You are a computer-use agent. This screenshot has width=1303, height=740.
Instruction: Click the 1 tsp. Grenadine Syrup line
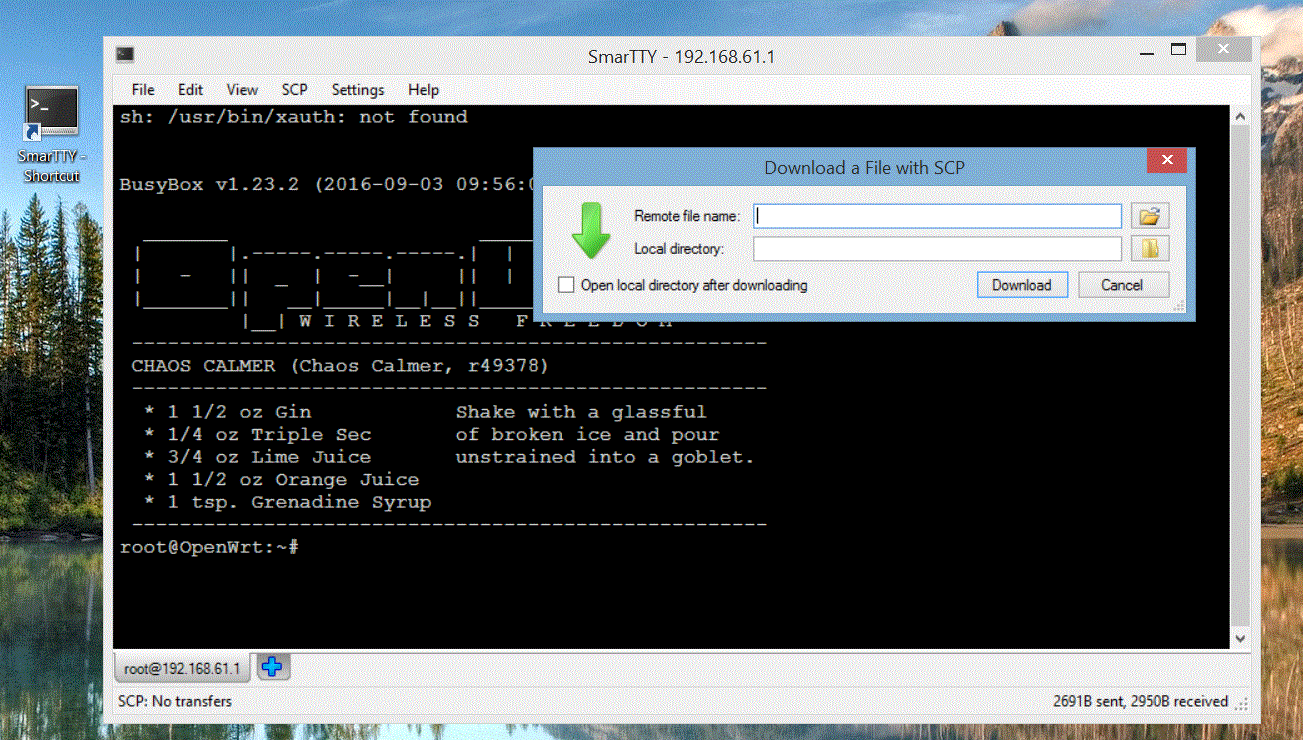pyautogui.click(x=287, y=502)
